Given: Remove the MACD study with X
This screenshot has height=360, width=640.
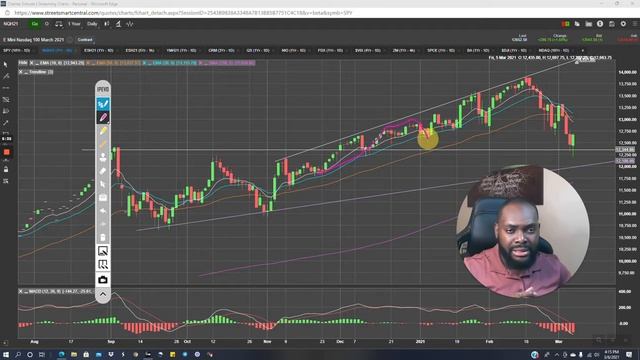Looking at the screenshot, I should pyautogui.click(x=21, y=291).
